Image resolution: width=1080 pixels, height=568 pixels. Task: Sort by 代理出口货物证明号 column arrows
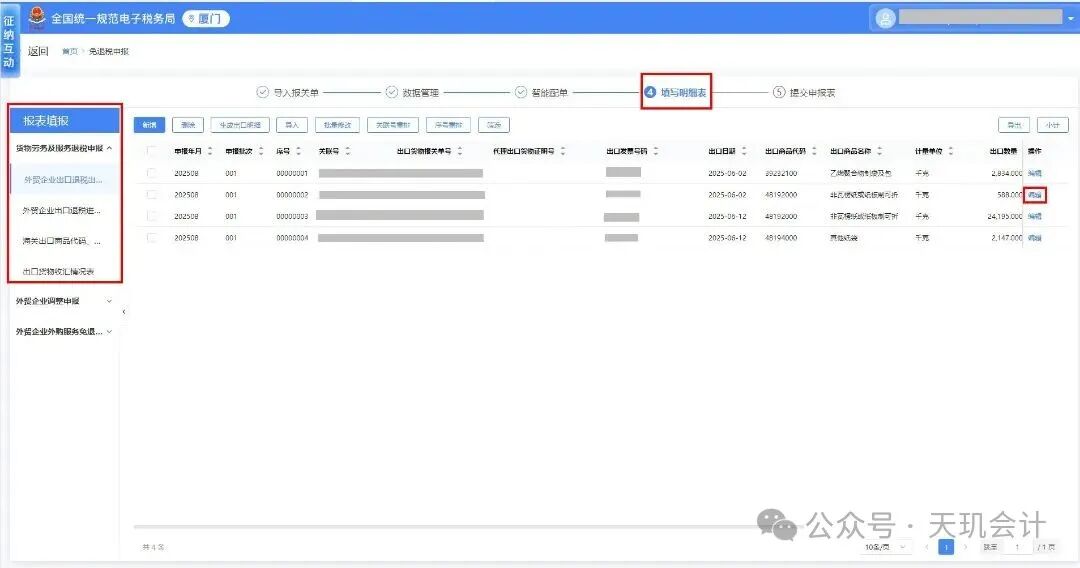(563, 151)
